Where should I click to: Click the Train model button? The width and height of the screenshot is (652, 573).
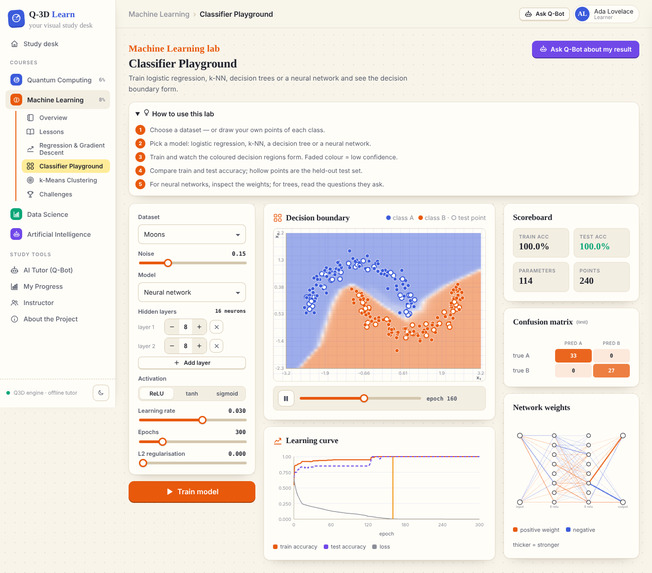192,492
